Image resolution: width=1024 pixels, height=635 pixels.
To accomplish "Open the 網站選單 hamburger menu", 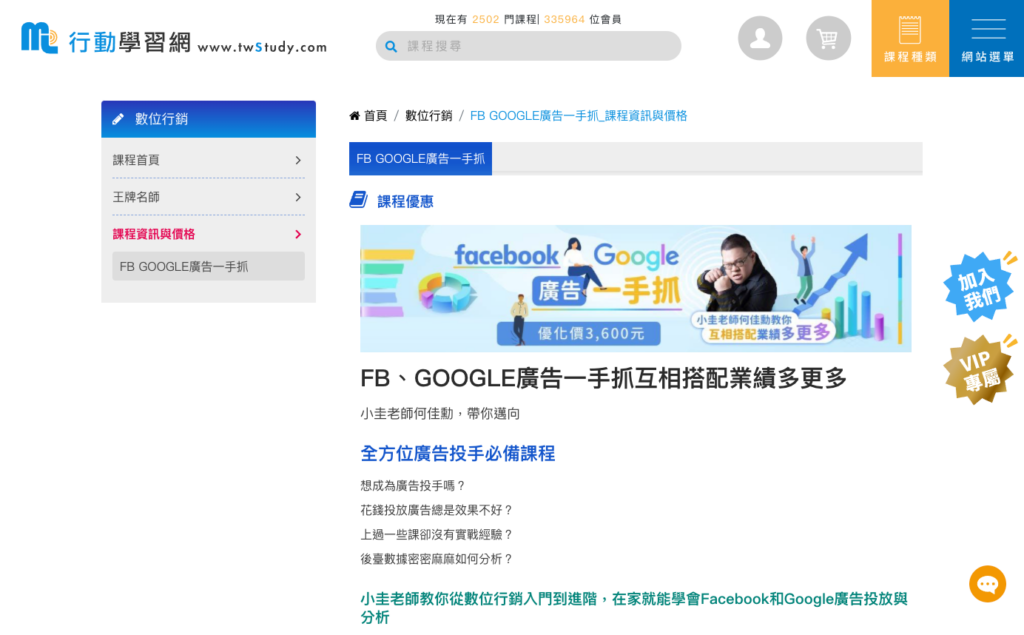I will tap(987, 39).
